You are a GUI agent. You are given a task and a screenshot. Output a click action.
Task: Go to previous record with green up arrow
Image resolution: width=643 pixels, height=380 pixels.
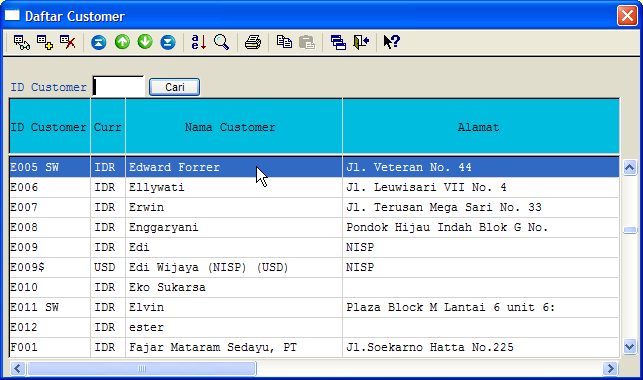pyautogui.click(x=122, y=42)
